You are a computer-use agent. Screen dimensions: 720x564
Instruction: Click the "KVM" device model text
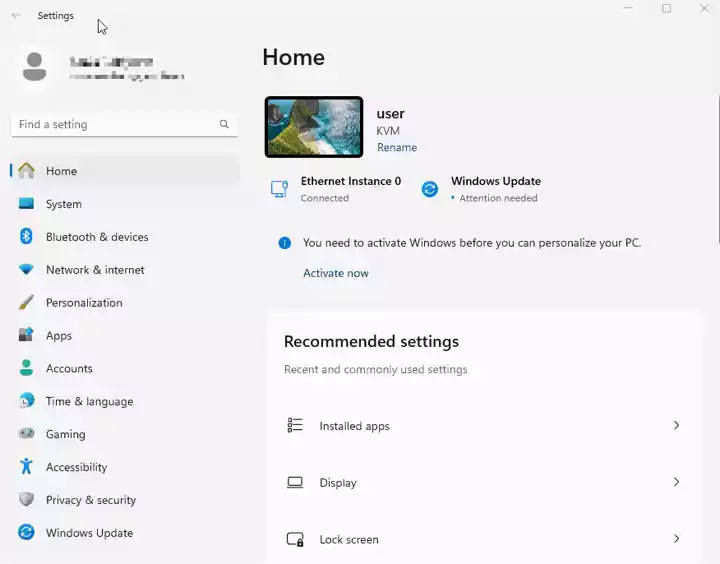pos(388,131)
